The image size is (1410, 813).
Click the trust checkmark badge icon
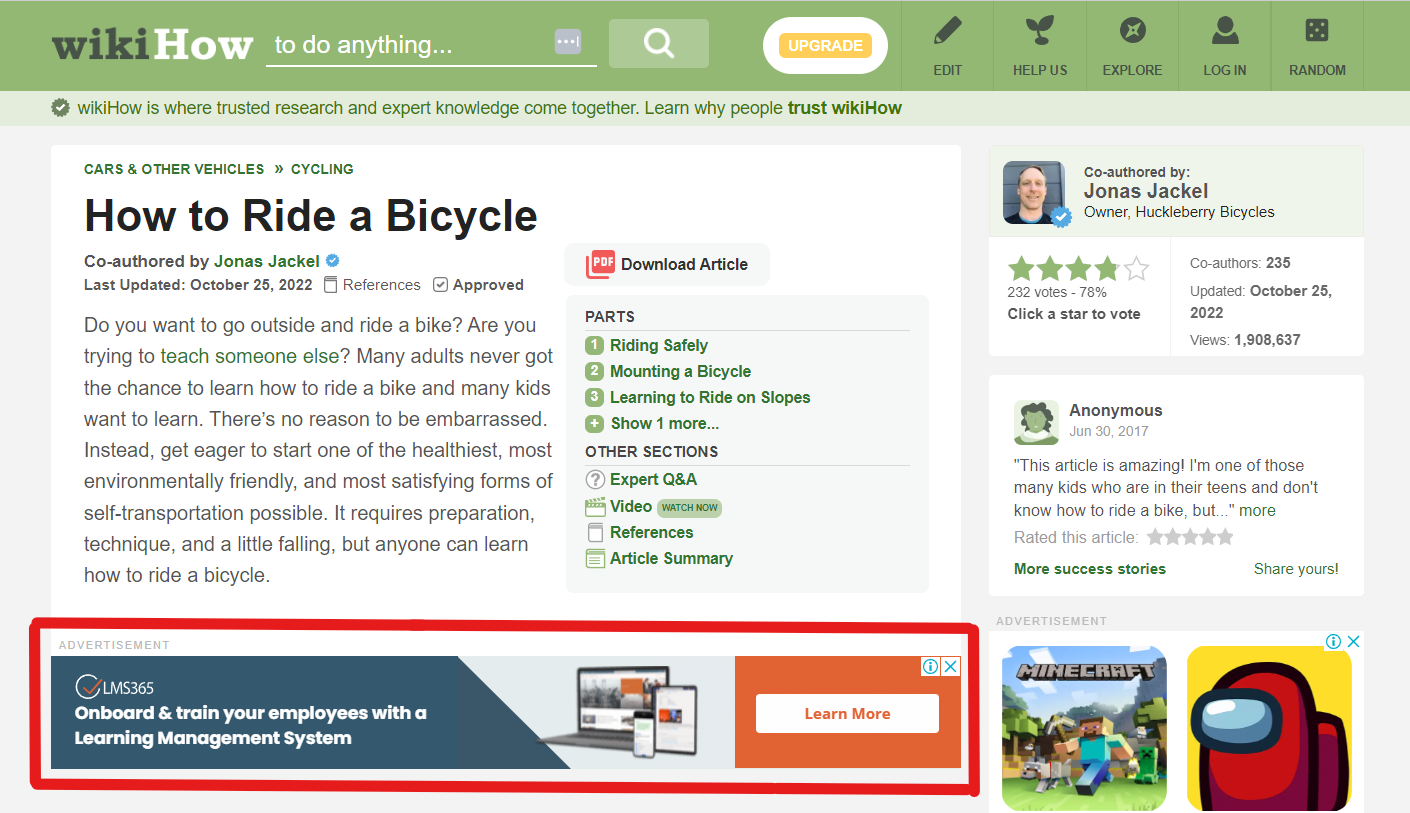[61, 107]
